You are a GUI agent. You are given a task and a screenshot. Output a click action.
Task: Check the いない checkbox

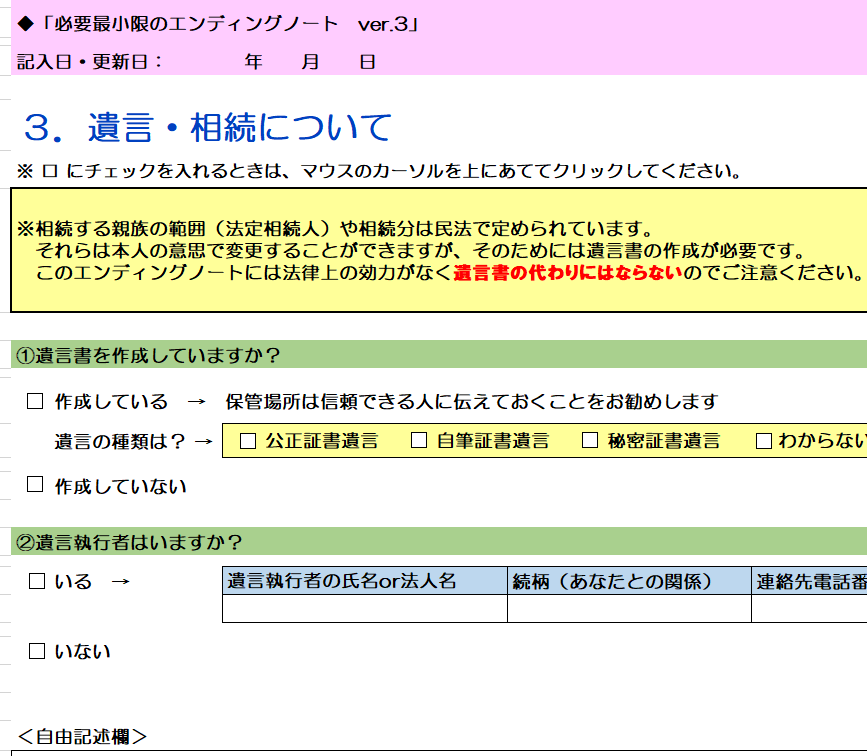pos(37,651)
